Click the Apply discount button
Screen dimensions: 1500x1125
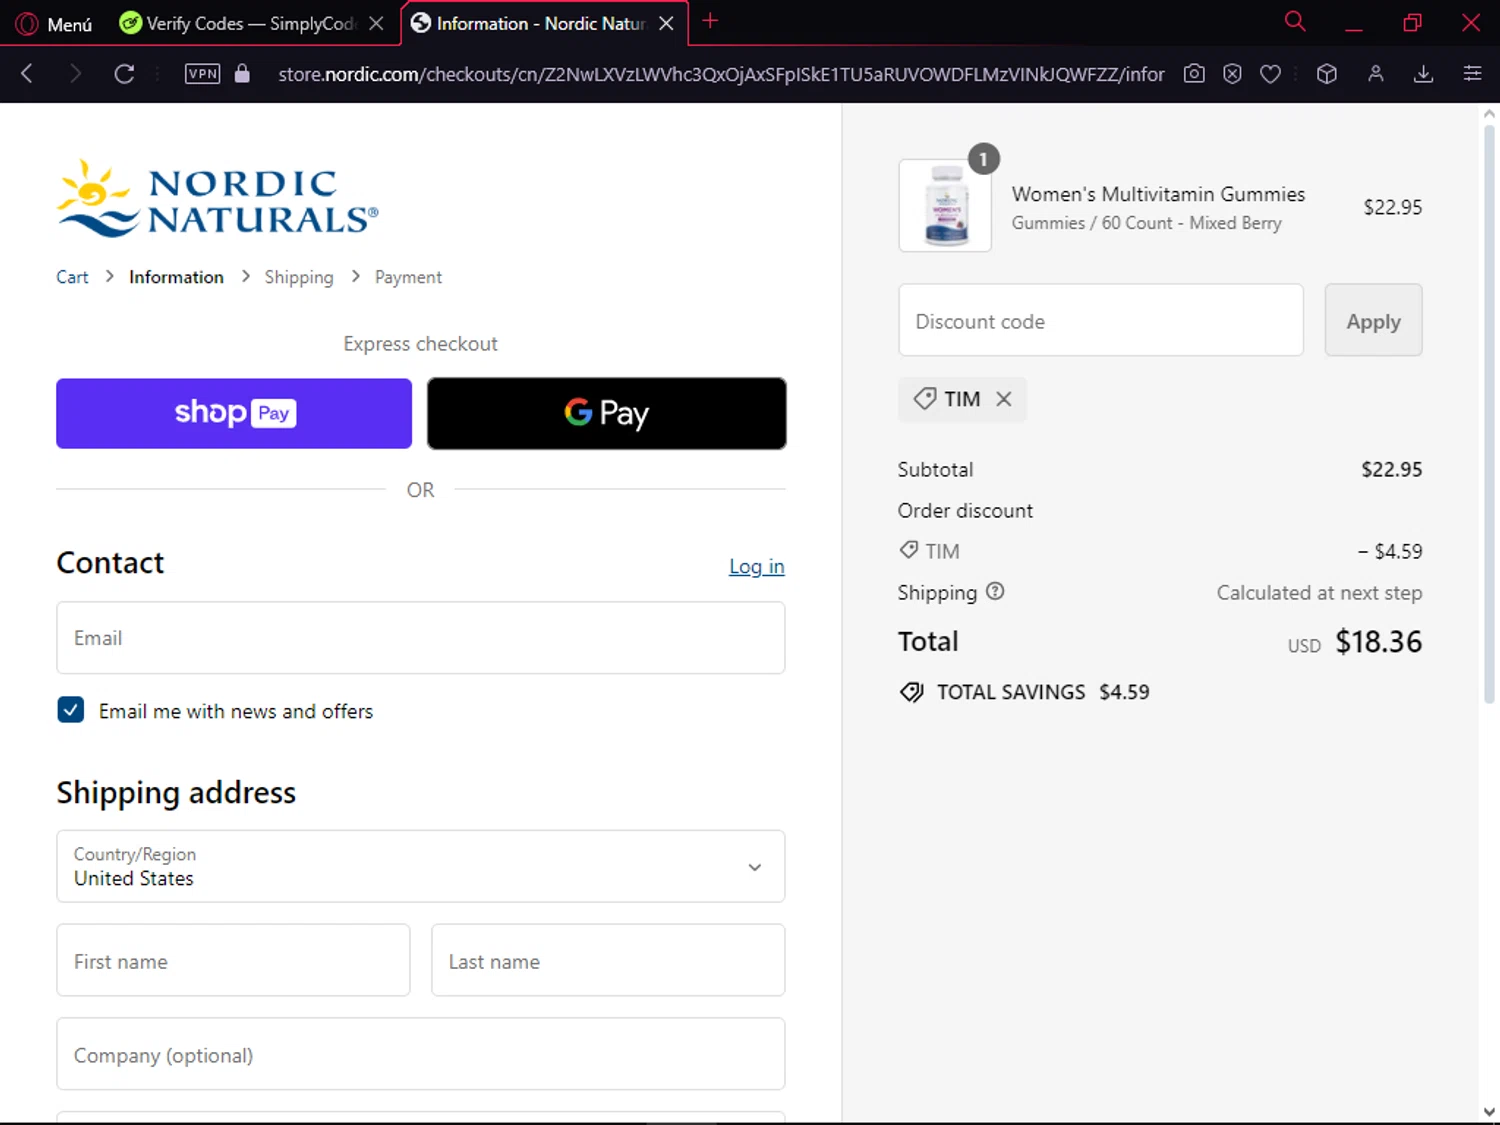[x=1373, y=320]
